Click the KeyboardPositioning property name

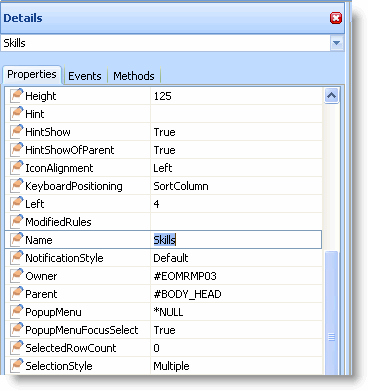74,186
